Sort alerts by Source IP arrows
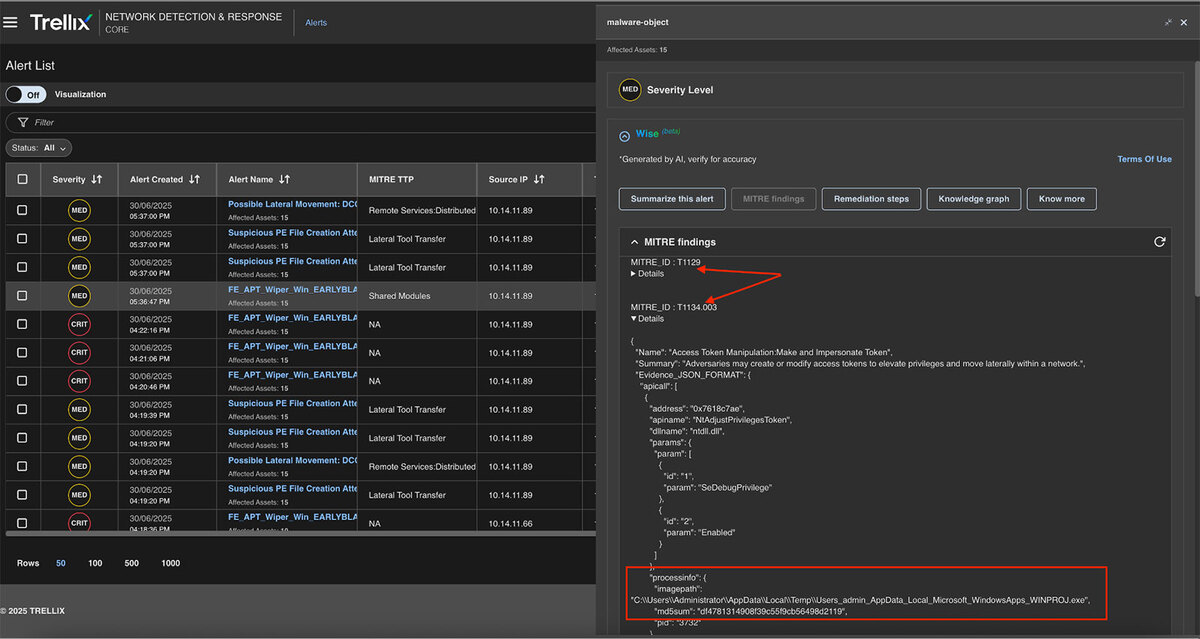Screen dimensions: 1200x639 point(539,179)
